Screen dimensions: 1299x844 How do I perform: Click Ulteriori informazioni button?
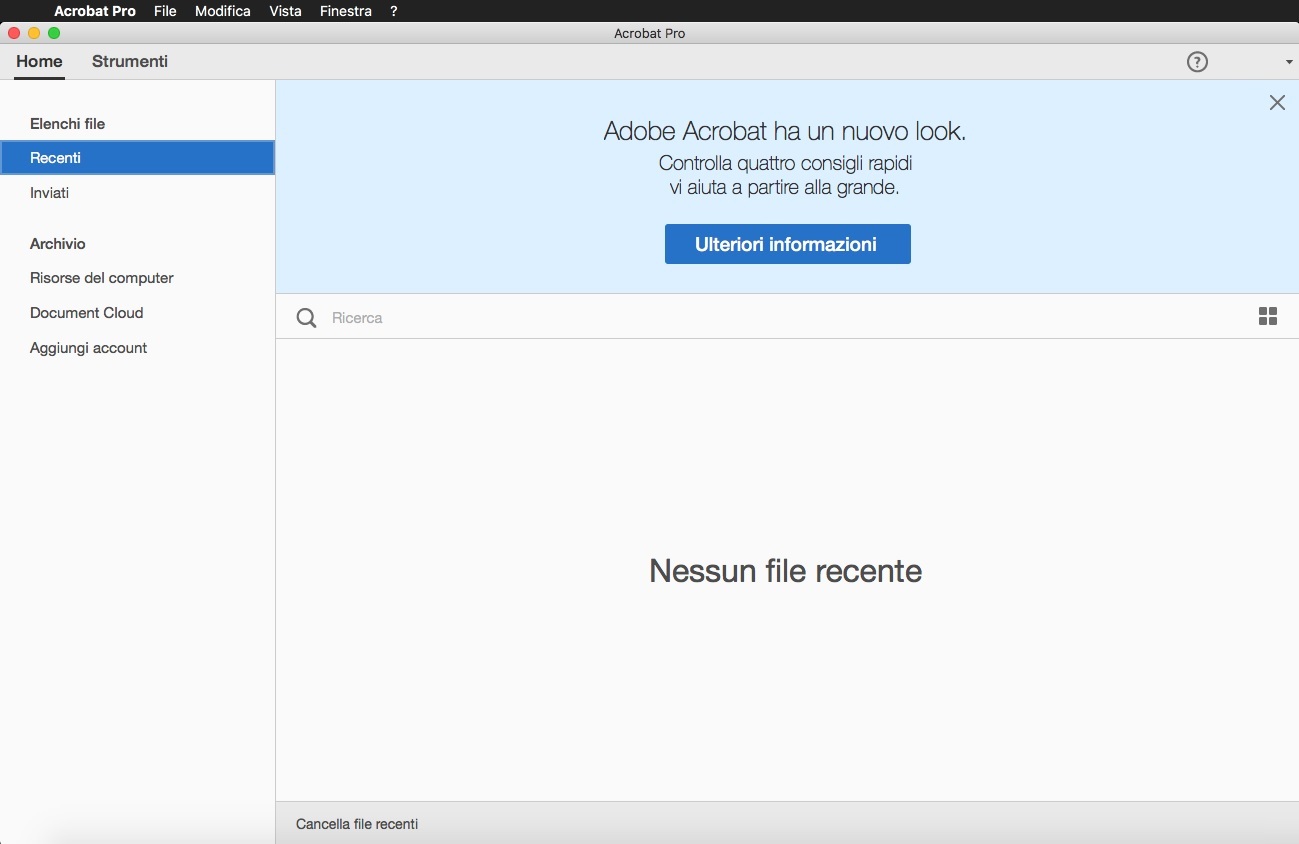coord(787,244)
